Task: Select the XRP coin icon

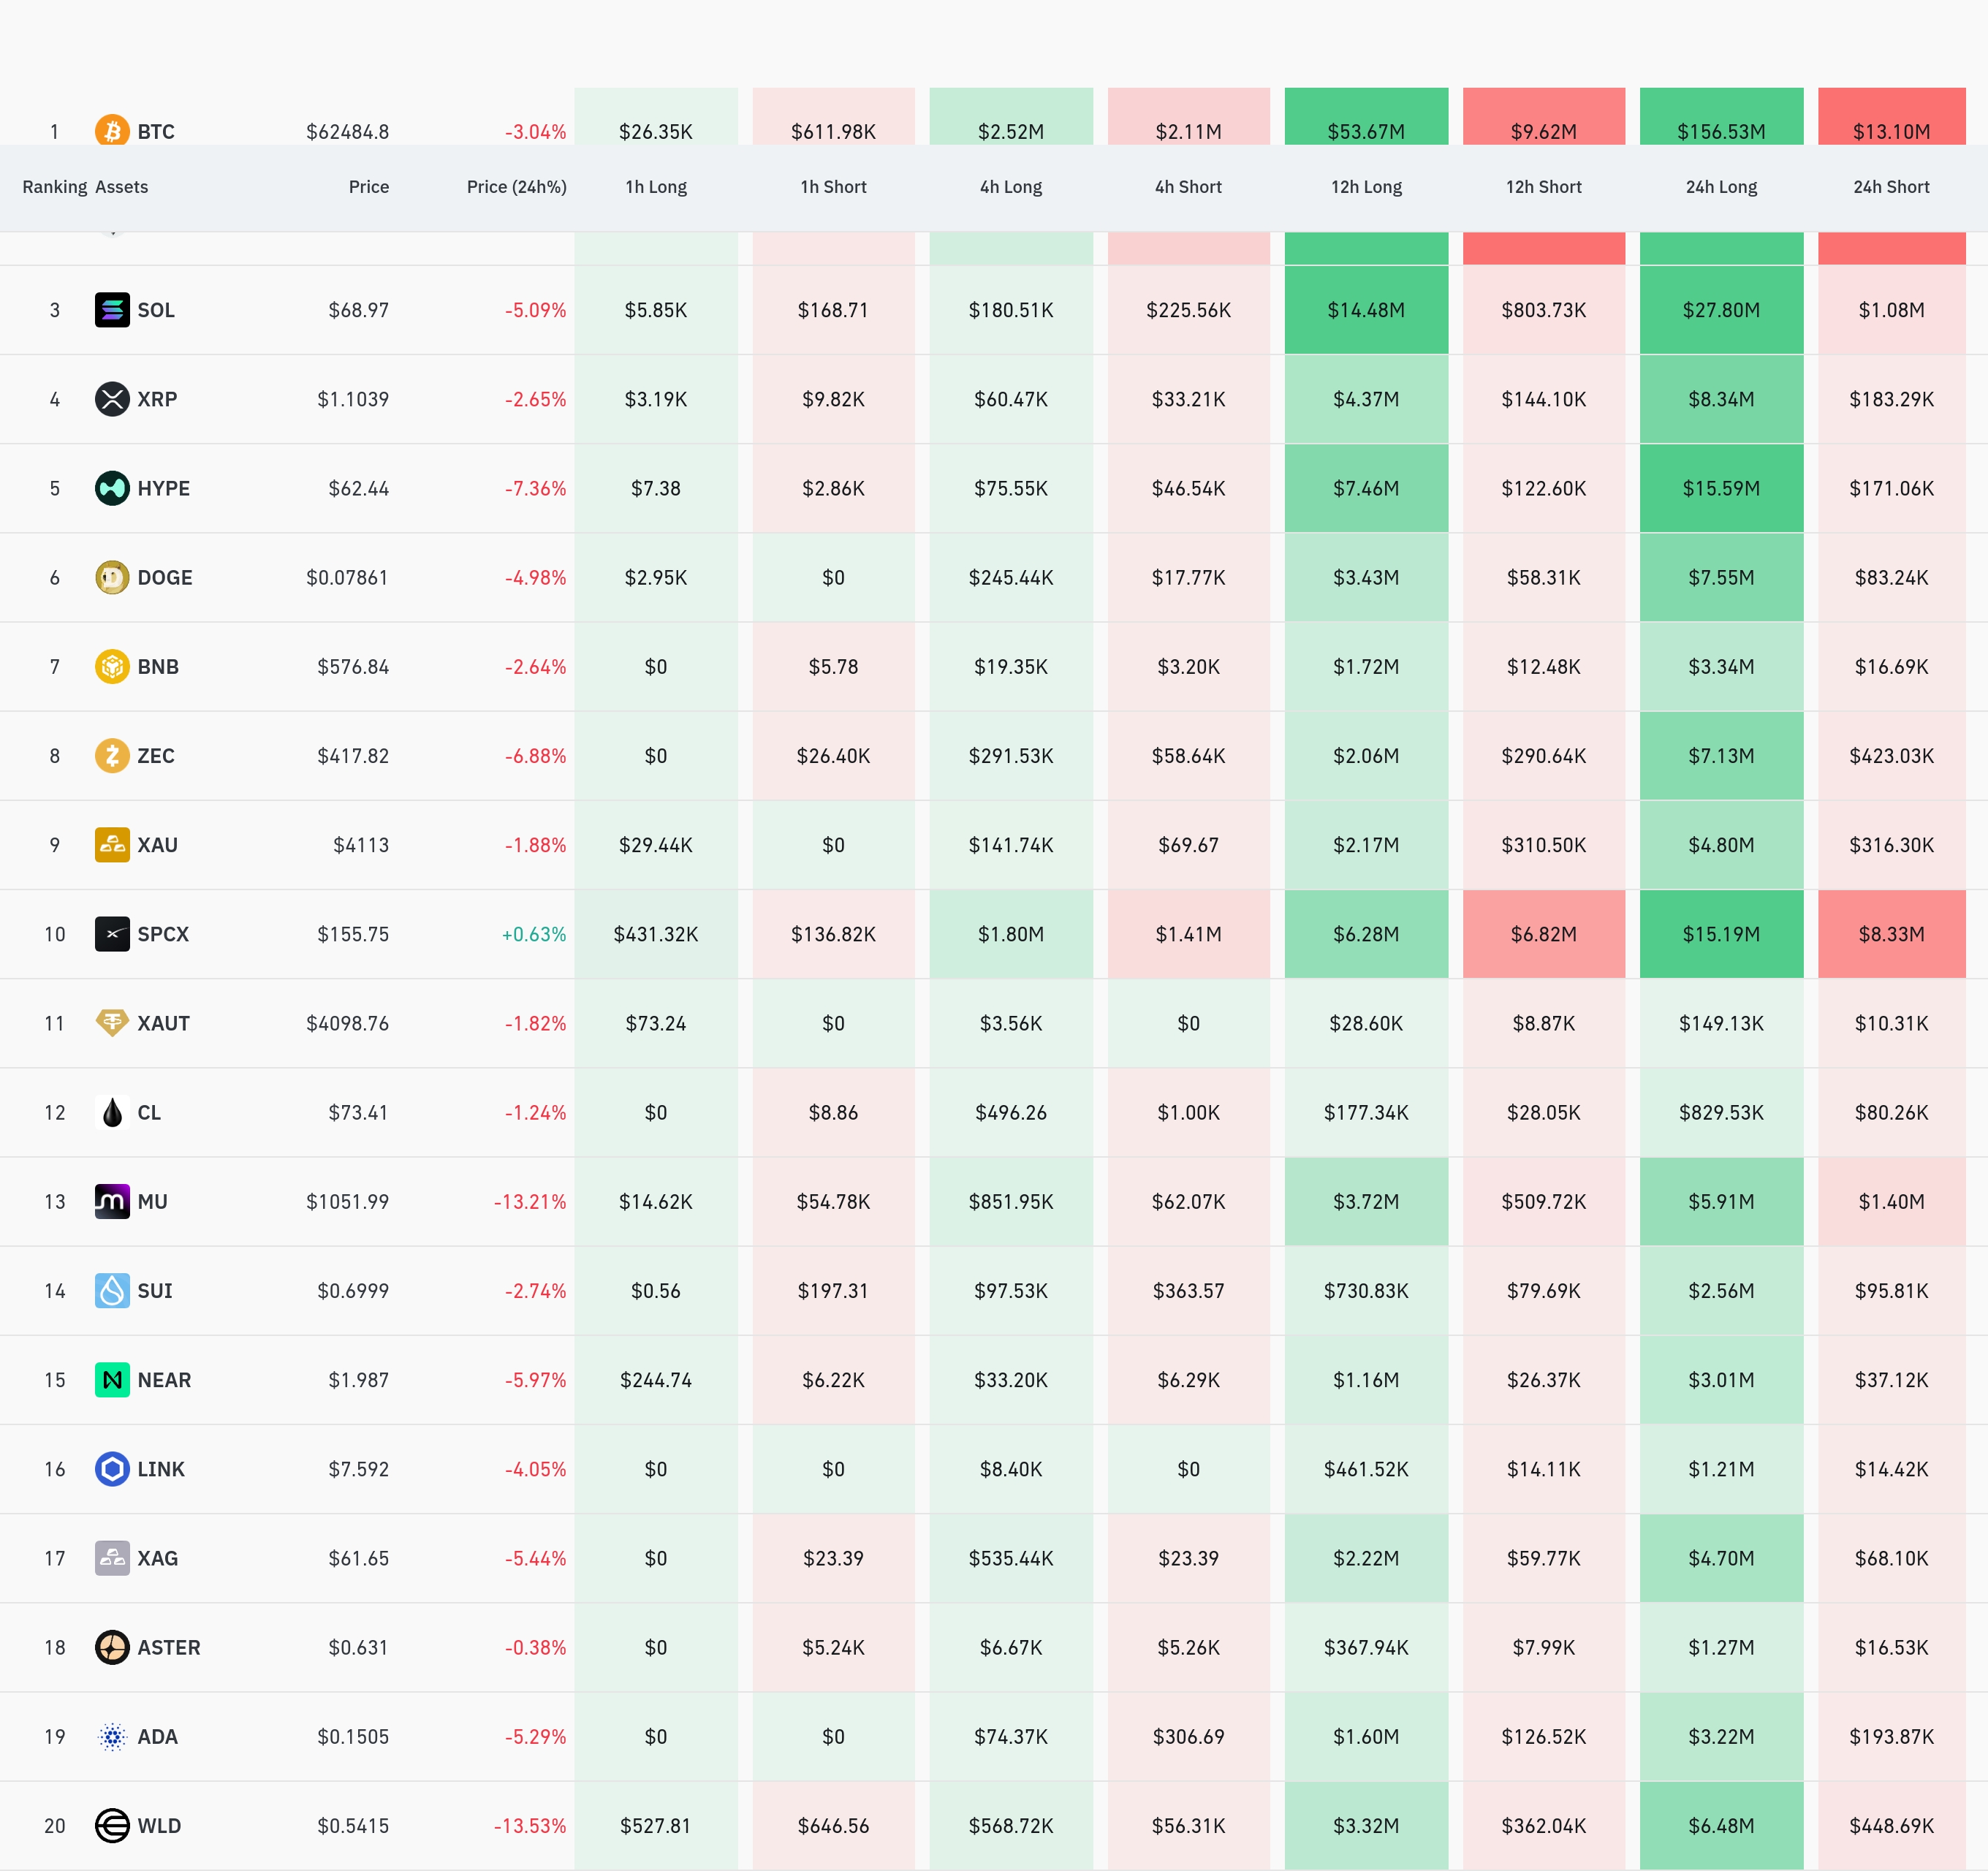Action: click(x=112, y=399)
